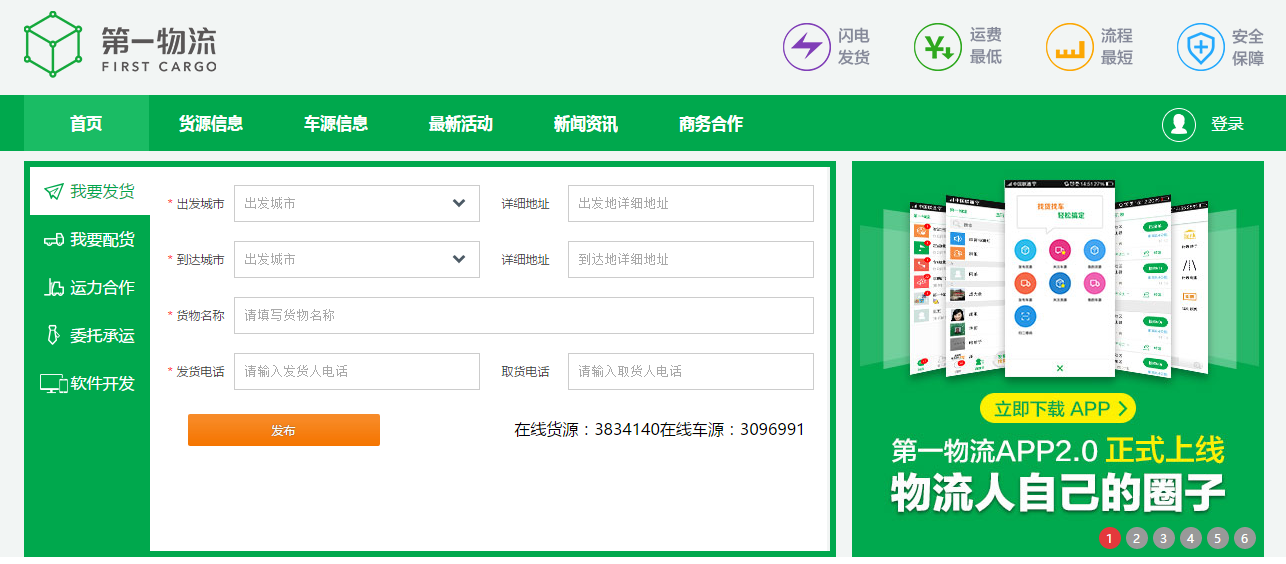The height and width of the screenshot is (564, 1286).
Task: Focus the 请输入取货人电话 phone field
Action: coord(691,371)
